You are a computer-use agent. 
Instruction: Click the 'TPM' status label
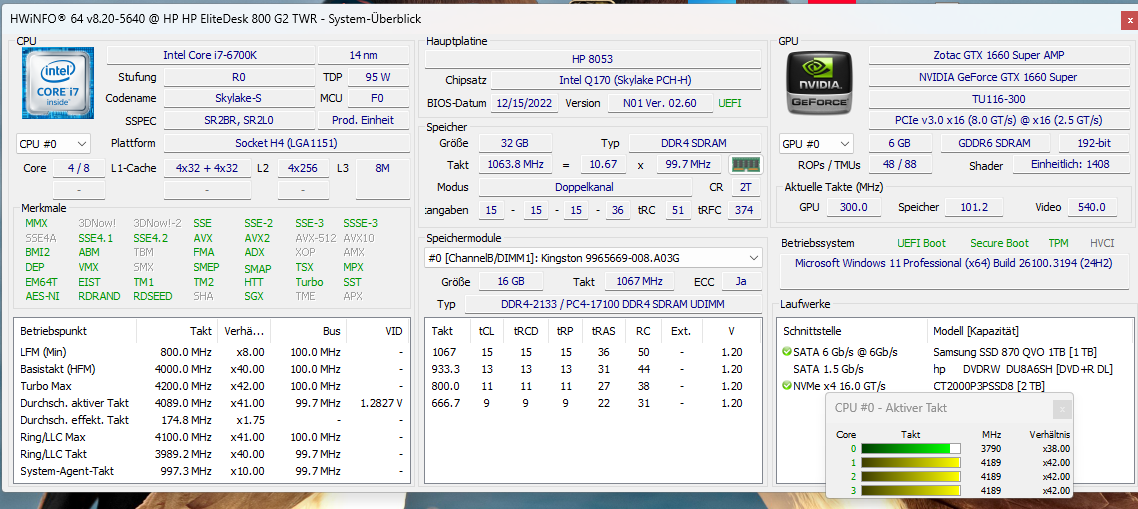[1058, 243]
